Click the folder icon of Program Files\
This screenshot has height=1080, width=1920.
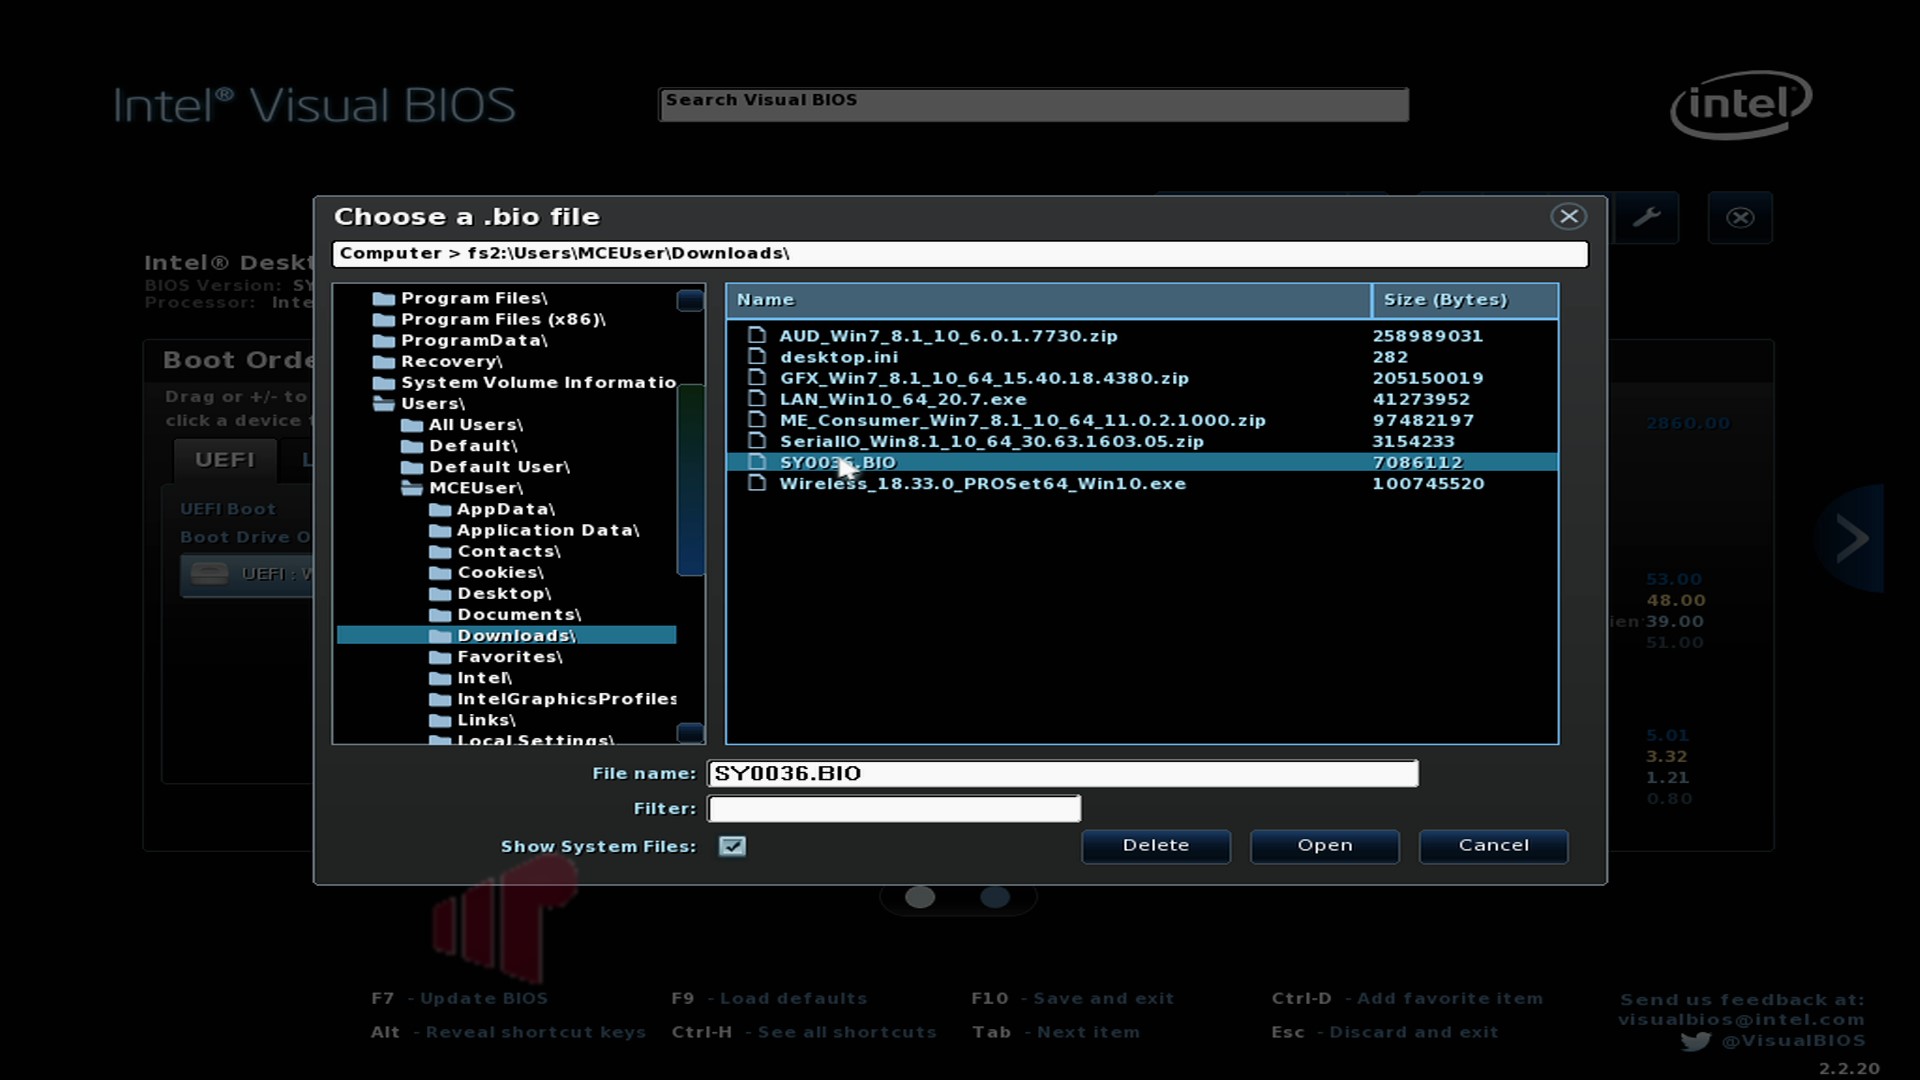pyautogui.click(x=384, y=298)
